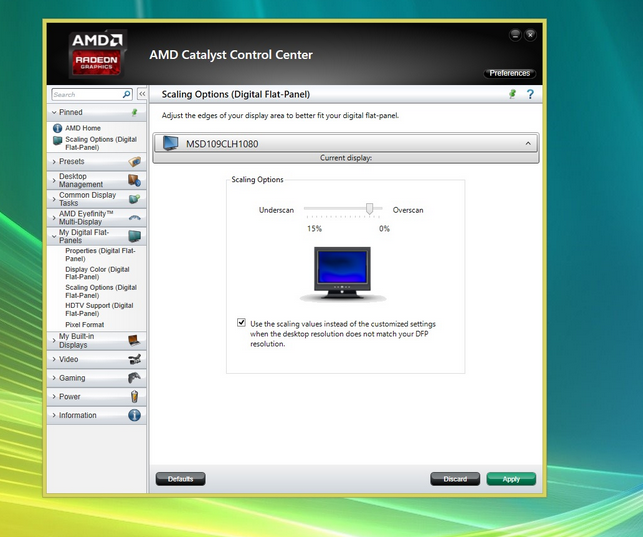
Task: Collapse My Digital Flat-Panels section
Action: [54, 236]
